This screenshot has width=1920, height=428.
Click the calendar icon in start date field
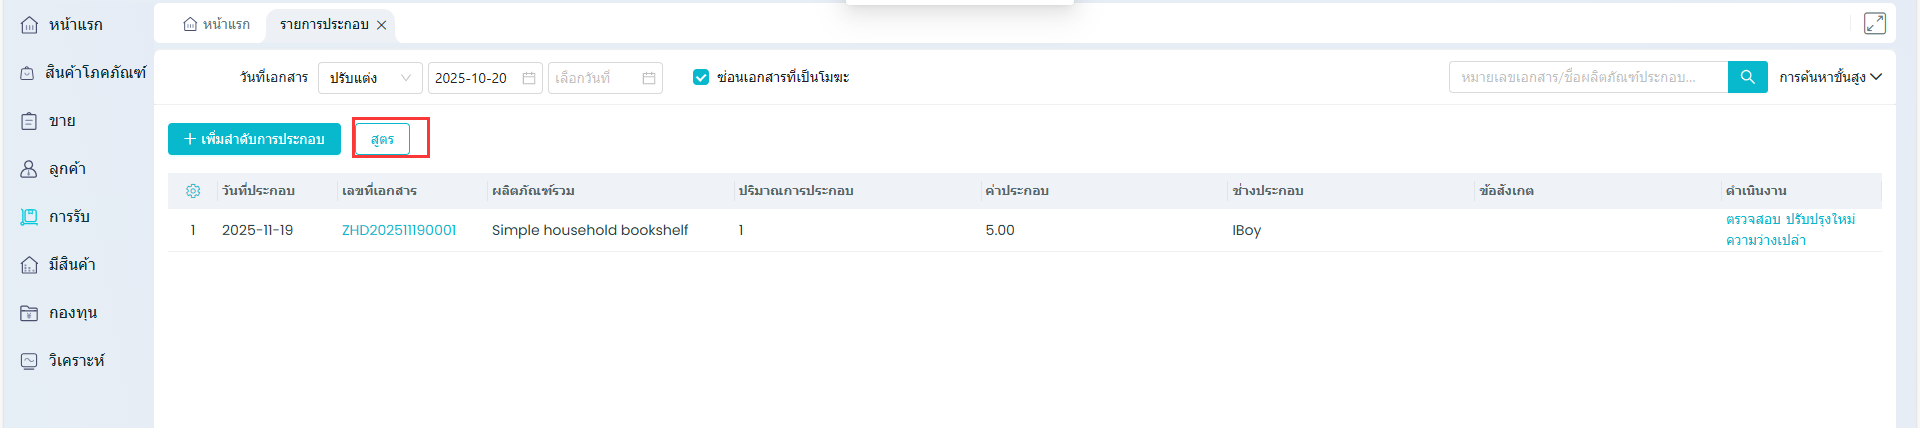coord(529,78)
